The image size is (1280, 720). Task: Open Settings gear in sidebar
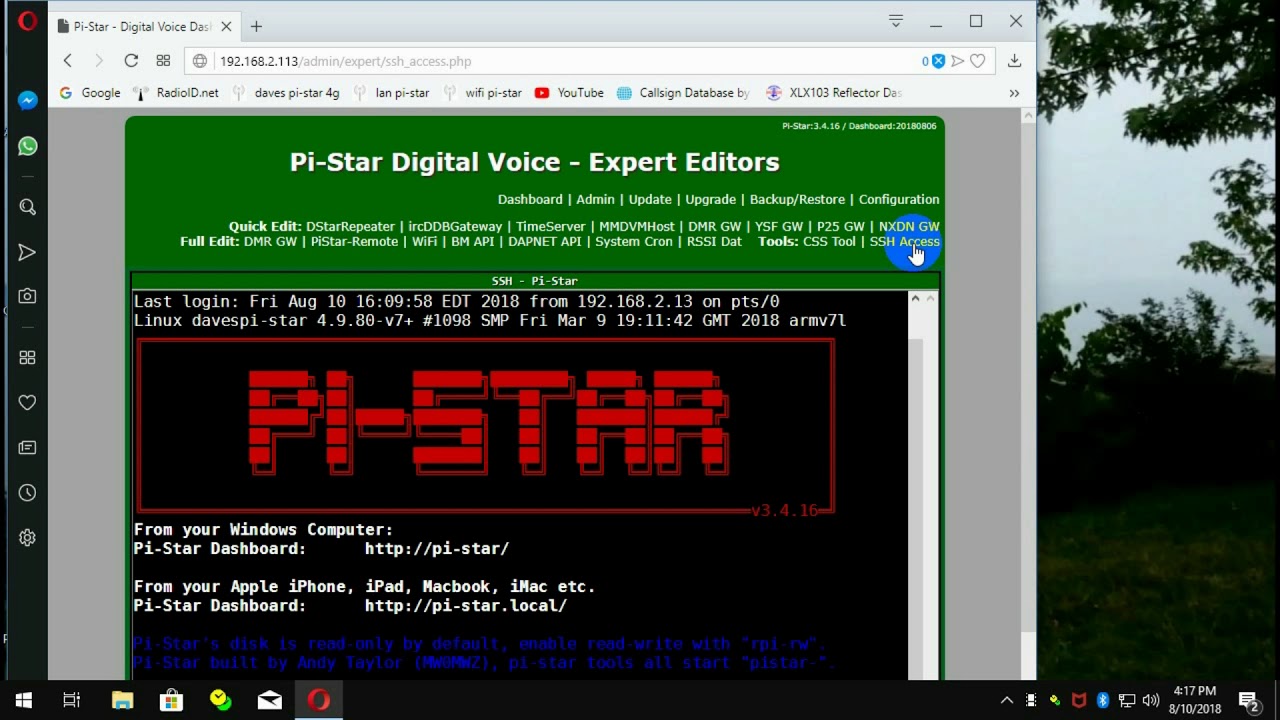(27, 538)
